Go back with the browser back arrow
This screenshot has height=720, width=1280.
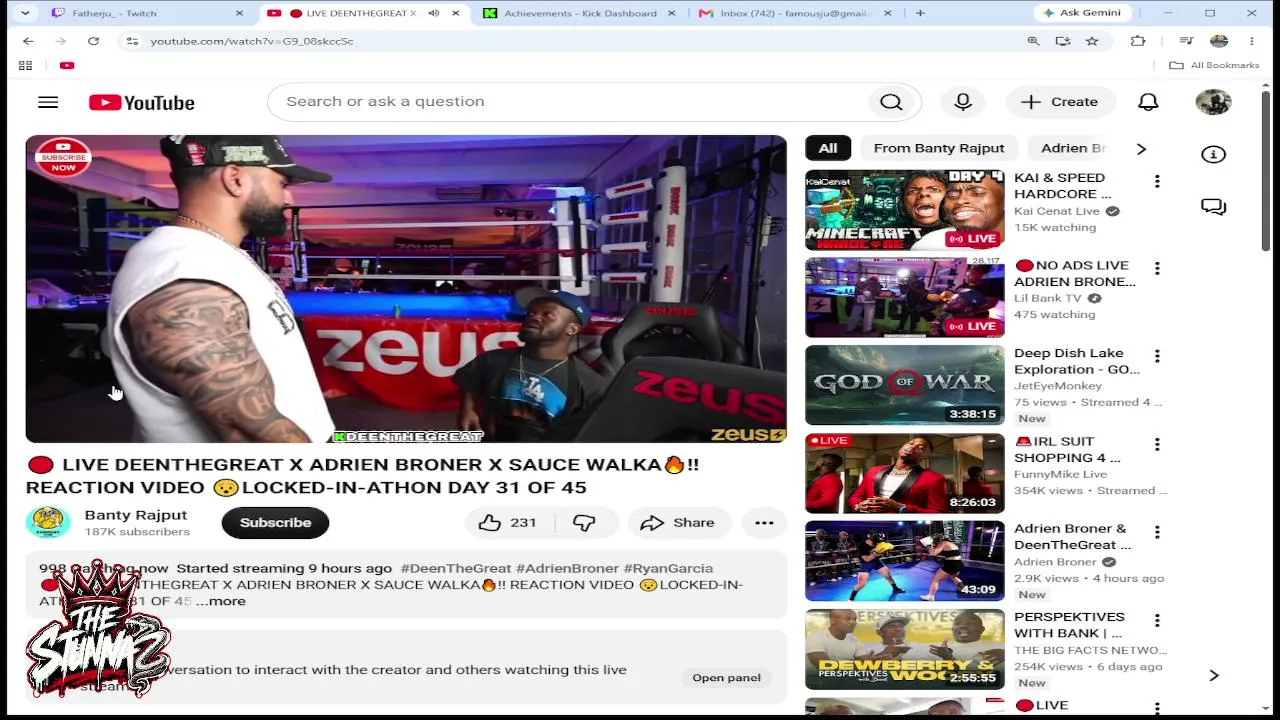tap(28, 41)
